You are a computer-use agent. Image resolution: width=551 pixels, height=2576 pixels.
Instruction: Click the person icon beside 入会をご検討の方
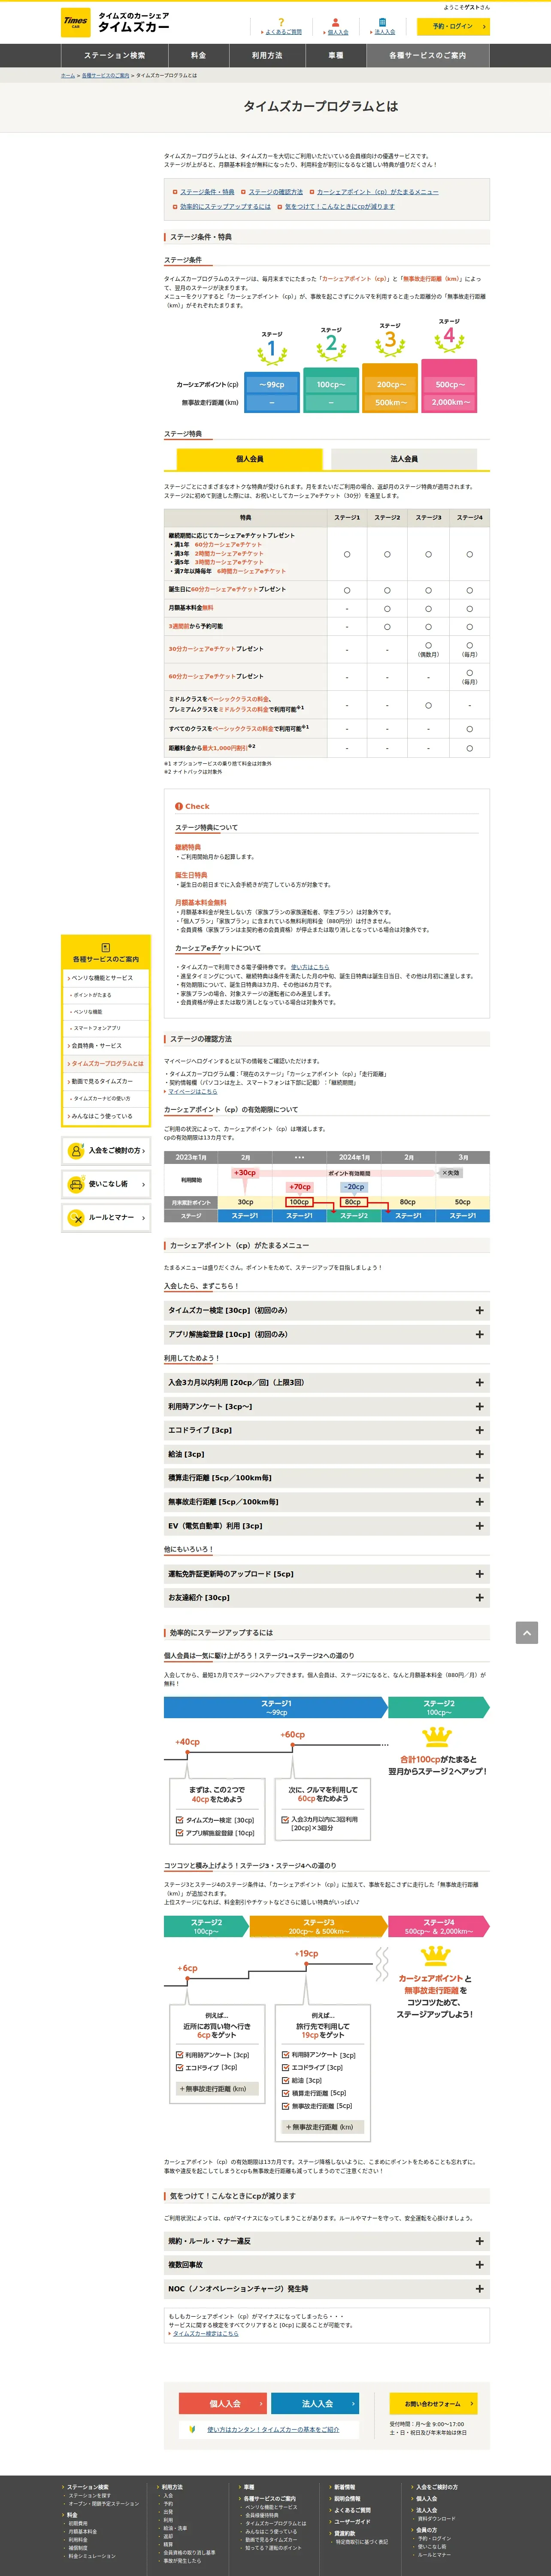pyautogui.click(x=76, y=1151)
